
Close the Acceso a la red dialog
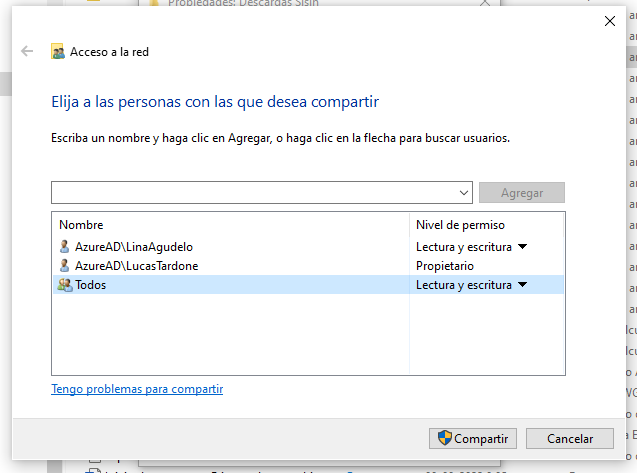[x=610, y=20]
